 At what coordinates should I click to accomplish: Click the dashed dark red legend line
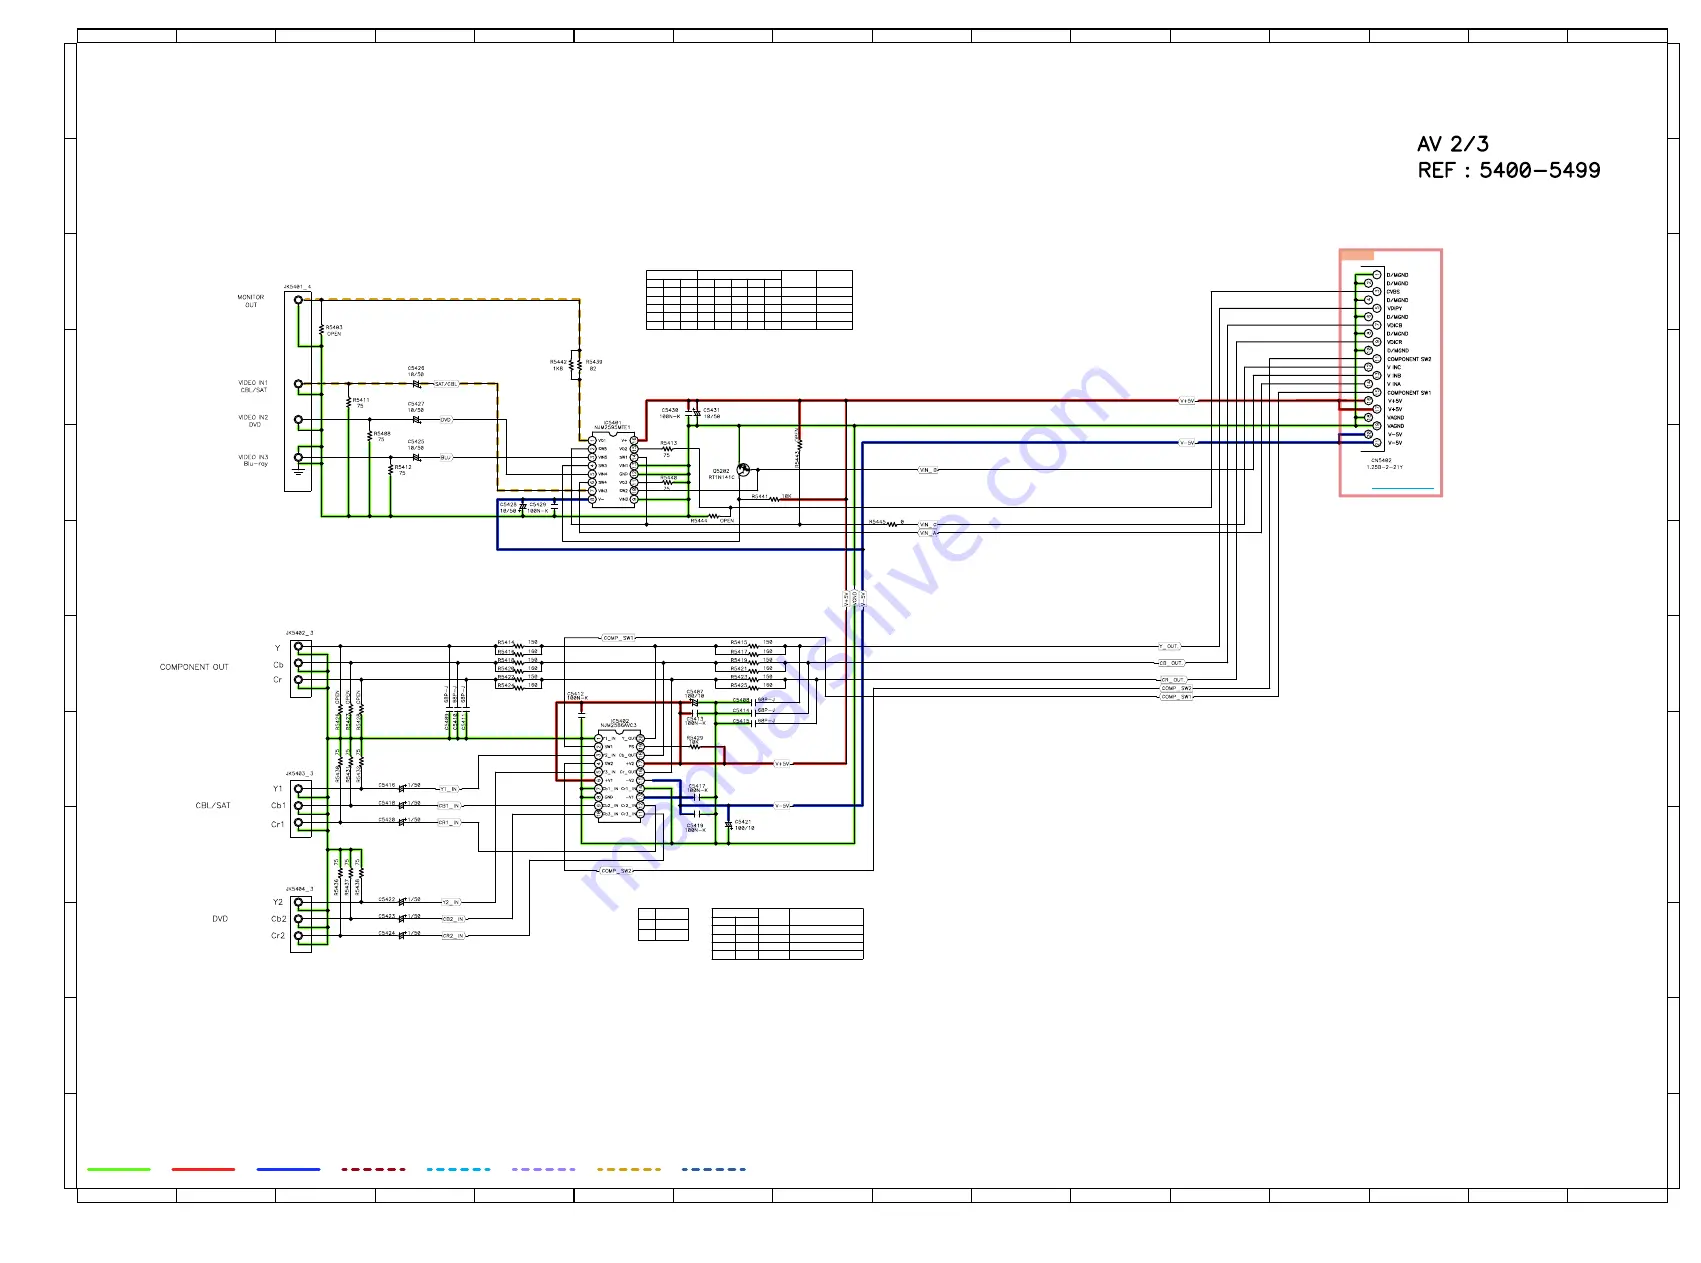(x=374, y=1169)
